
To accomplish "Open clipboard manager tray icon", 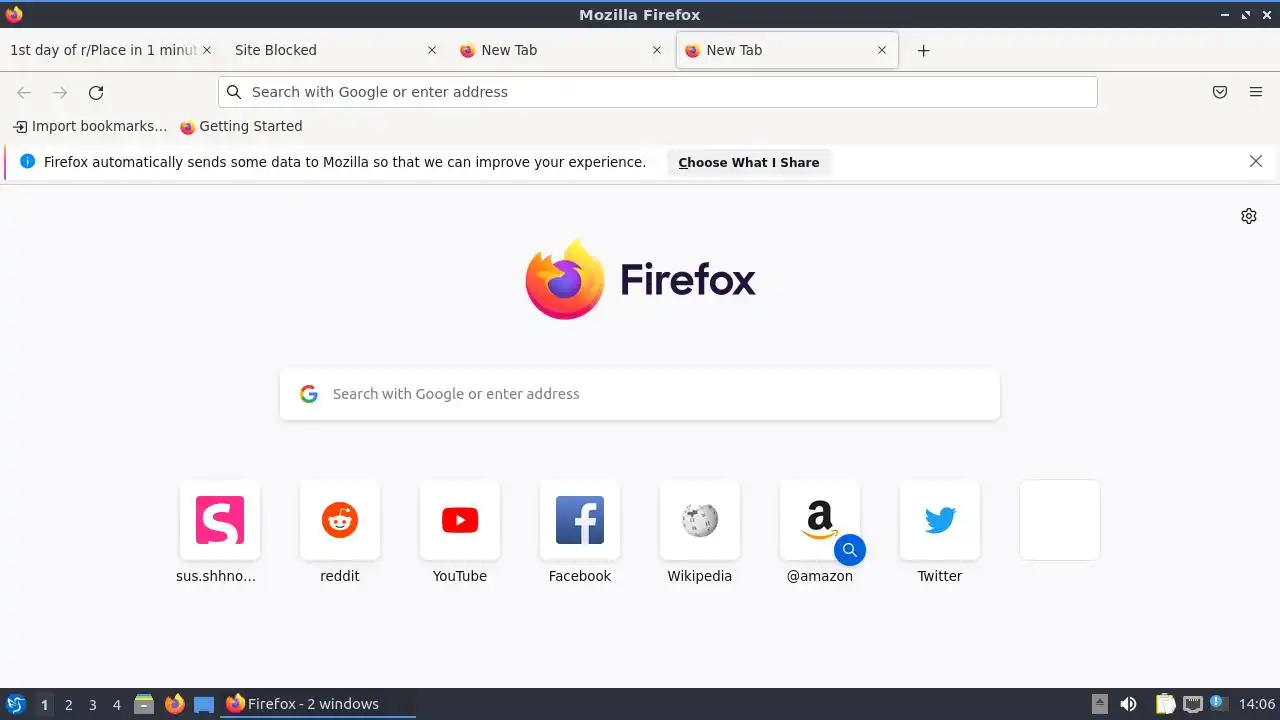I will (1165, 704).
